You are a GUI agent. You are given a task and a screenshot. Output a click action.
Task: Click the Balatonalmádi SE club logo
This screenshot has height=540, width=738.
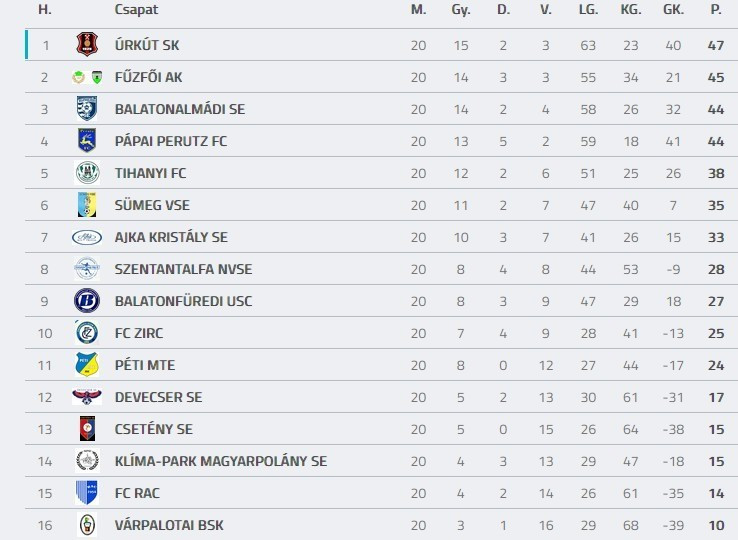tap(87, 109)
